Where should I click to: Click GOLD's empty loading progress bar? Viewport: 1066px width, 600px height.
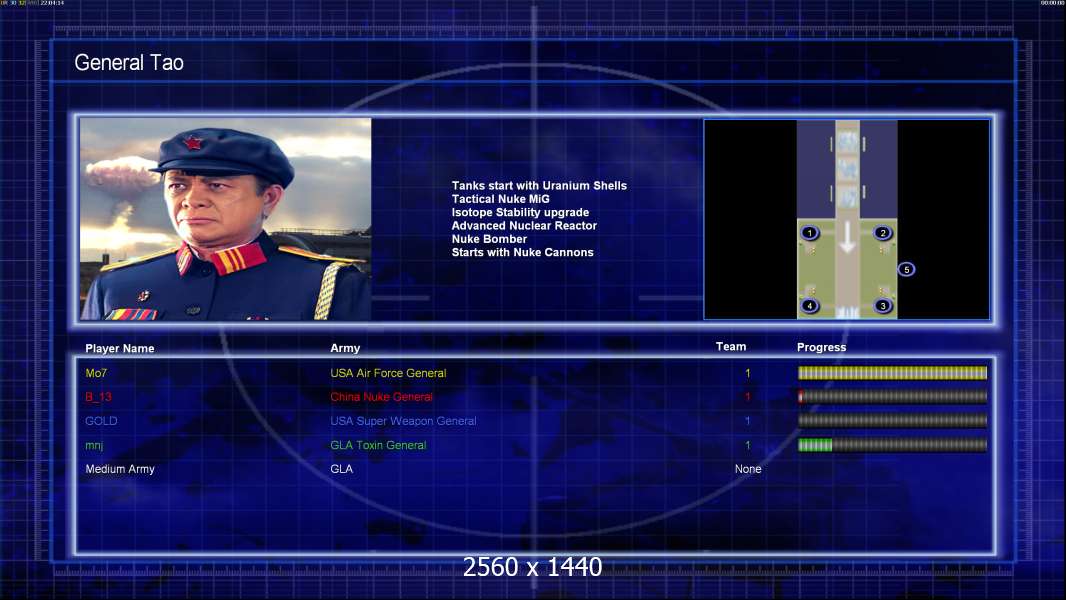(892, 421)
